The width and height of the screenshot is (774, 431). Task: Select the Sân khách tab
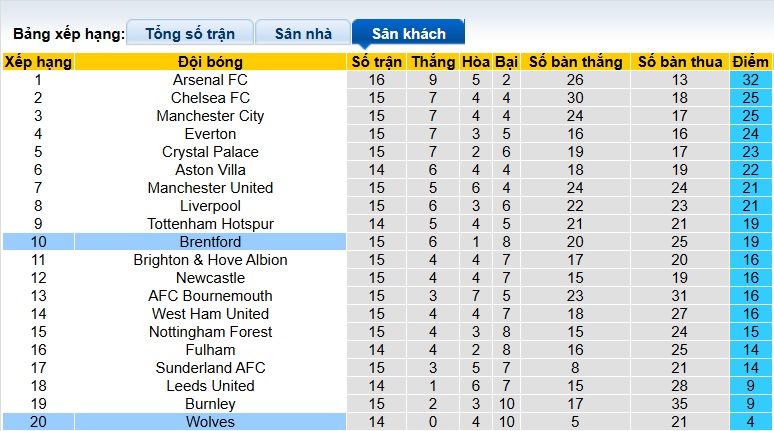pyautogui.click(x=409, y=33)
